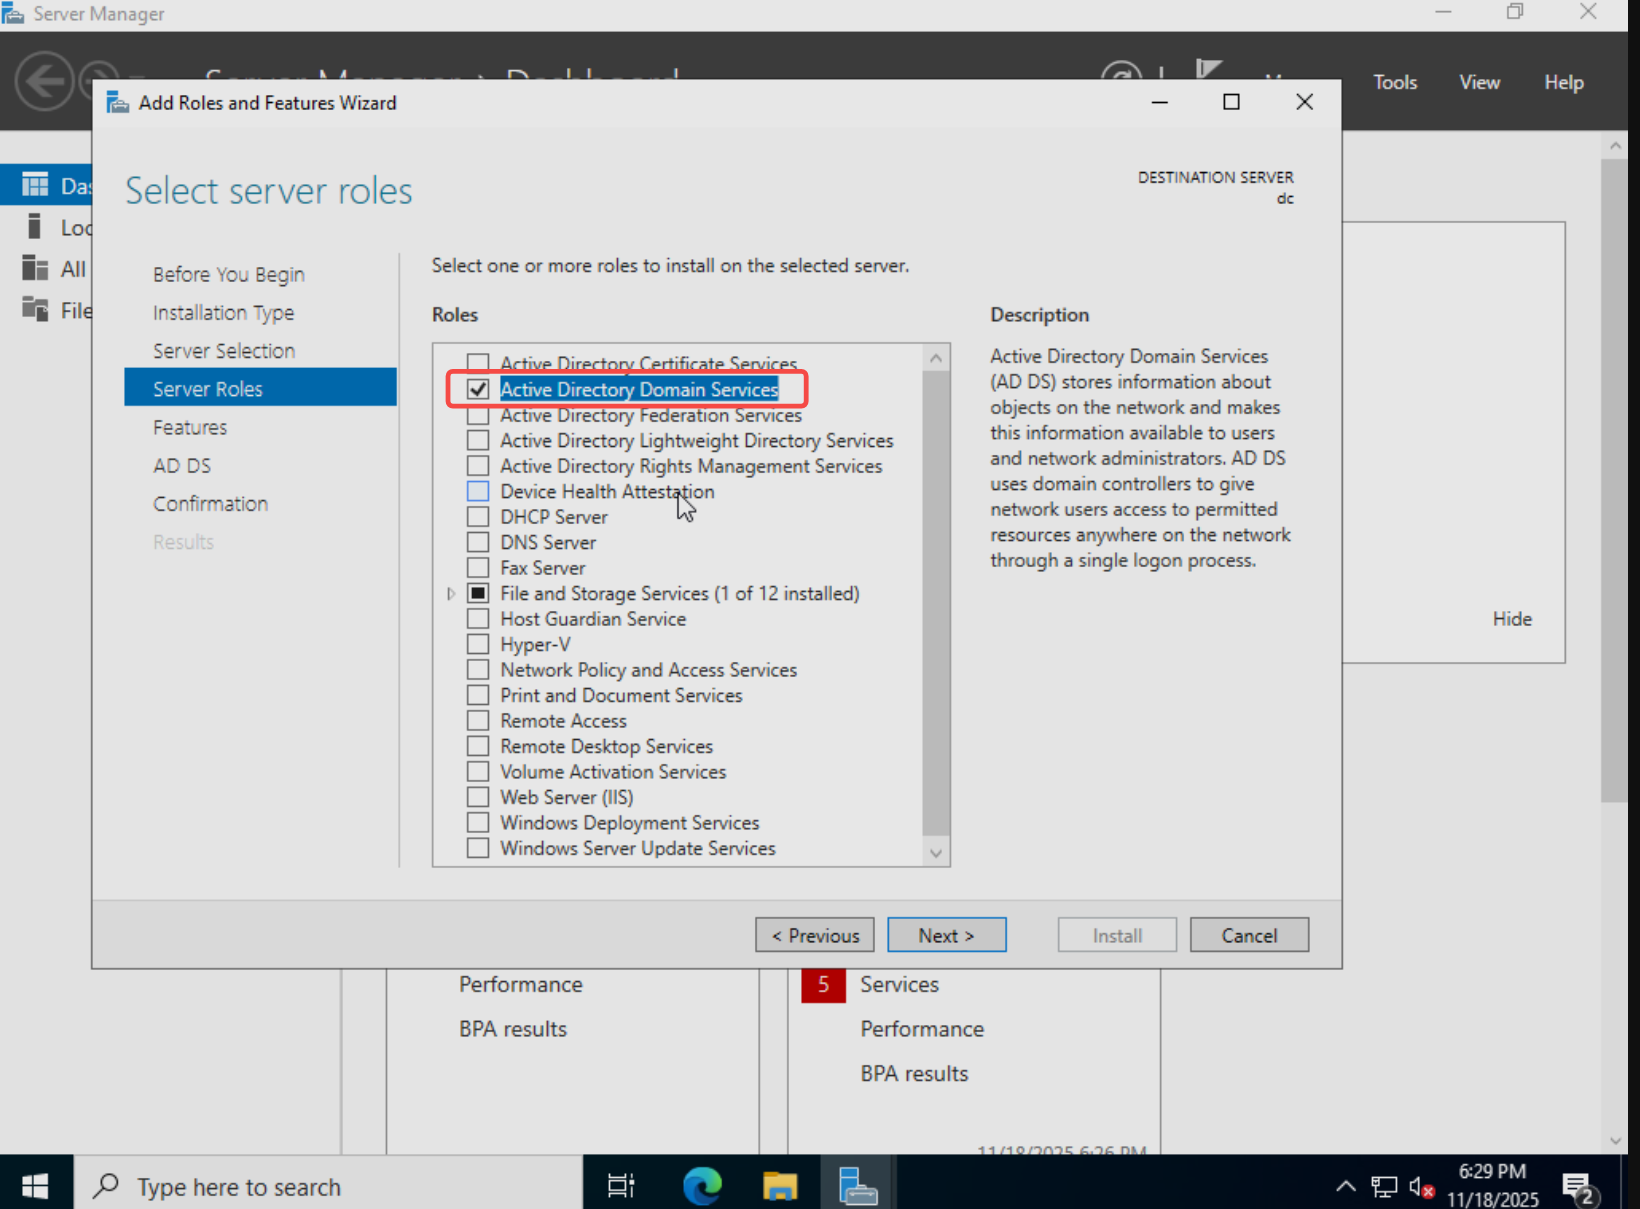Open the Action Center notifications icon

pos(1580,1188)
